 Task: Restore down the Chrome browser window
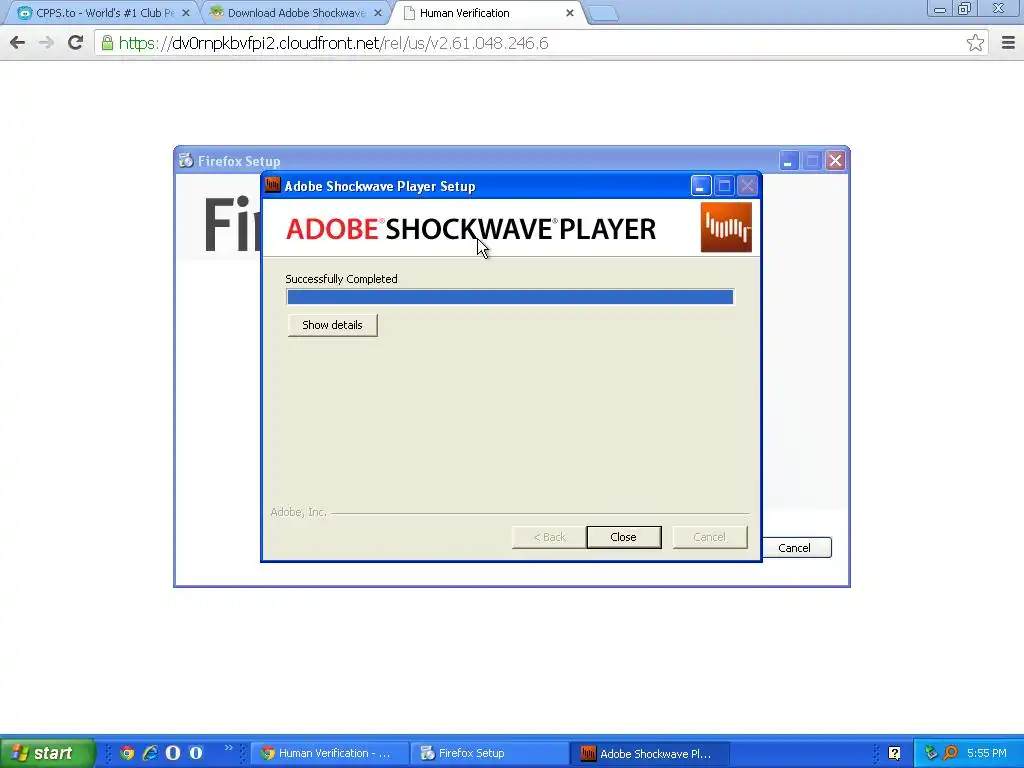tap(964, 9)
